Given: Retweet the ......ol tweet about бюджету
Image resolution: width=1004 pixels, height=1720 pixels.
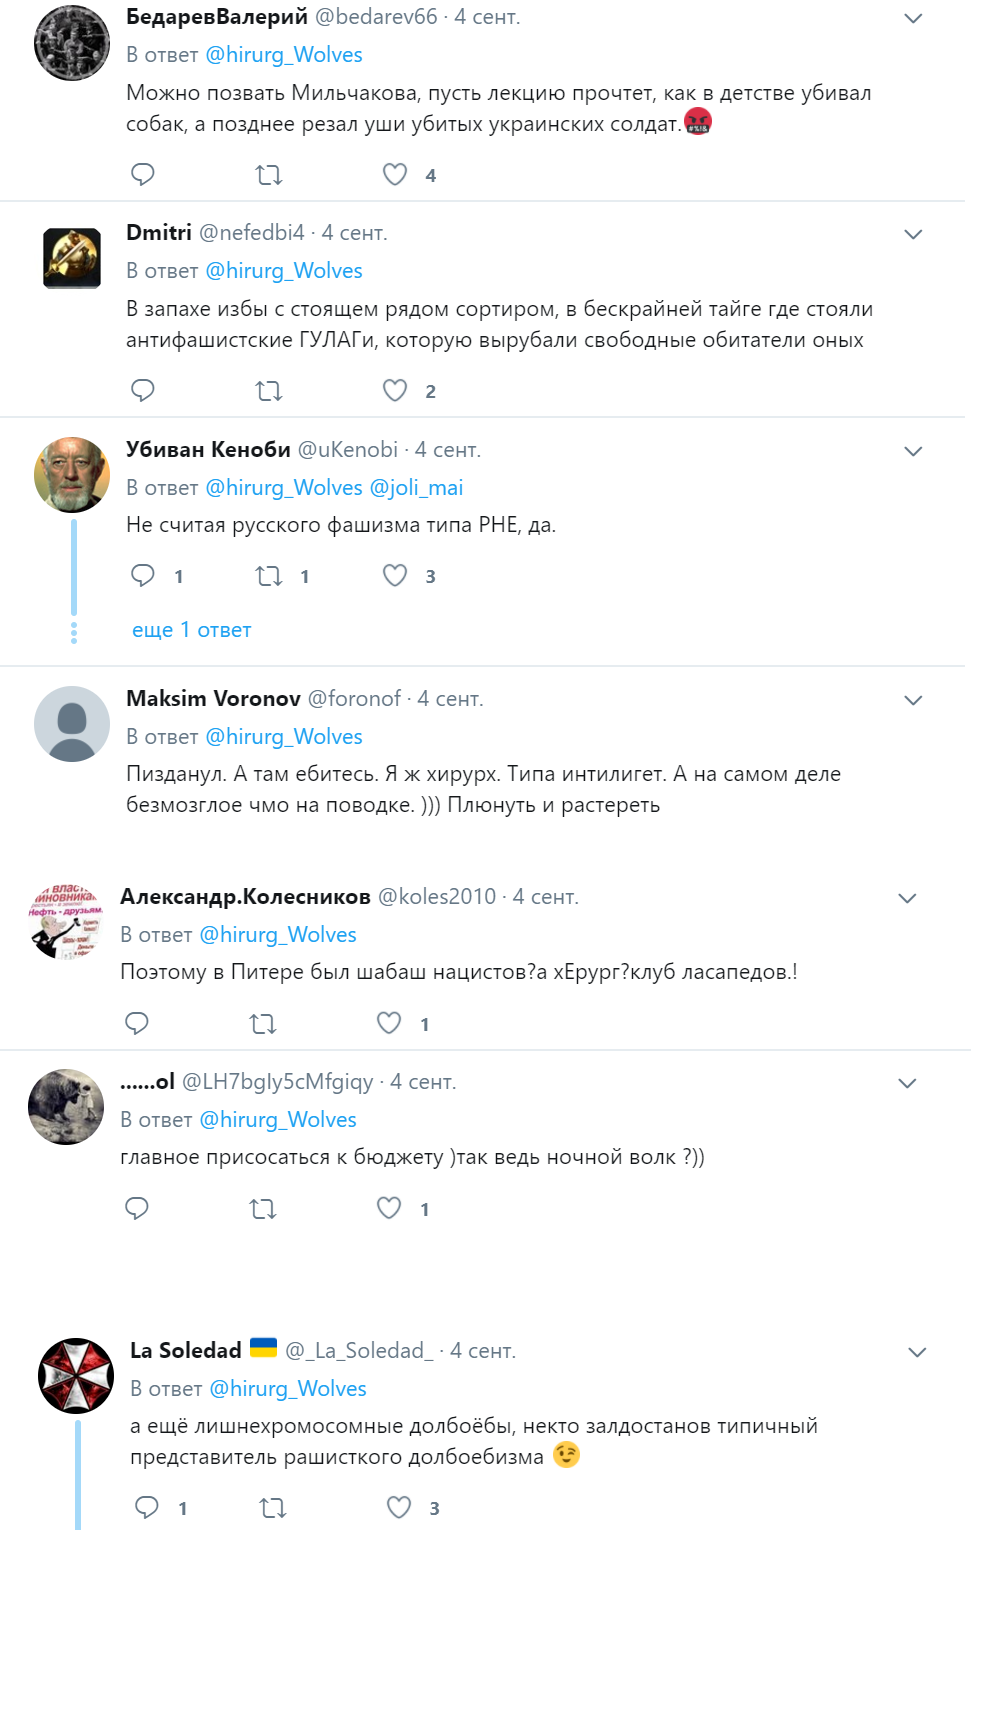Looking at the screenshot, I should coord(263,1209).
